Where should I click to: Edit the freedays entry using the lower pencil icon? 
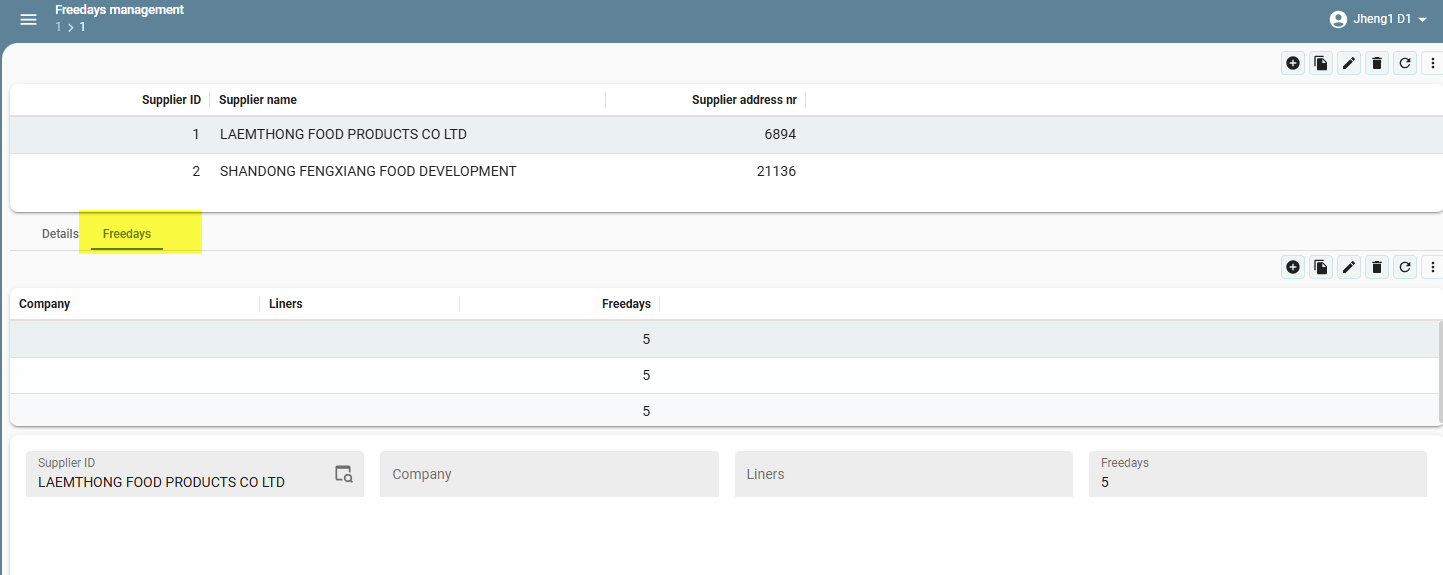click(1349, 267)
